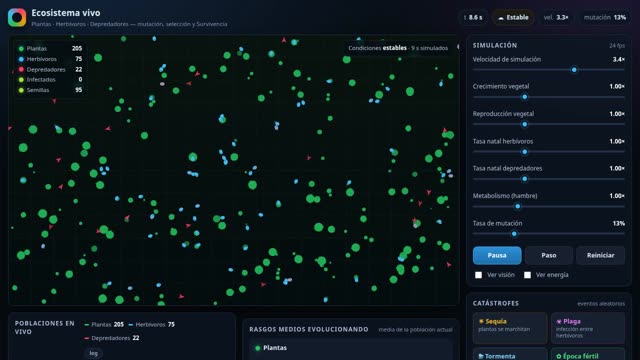Click Depredadores 22 in chart legend

112,338
